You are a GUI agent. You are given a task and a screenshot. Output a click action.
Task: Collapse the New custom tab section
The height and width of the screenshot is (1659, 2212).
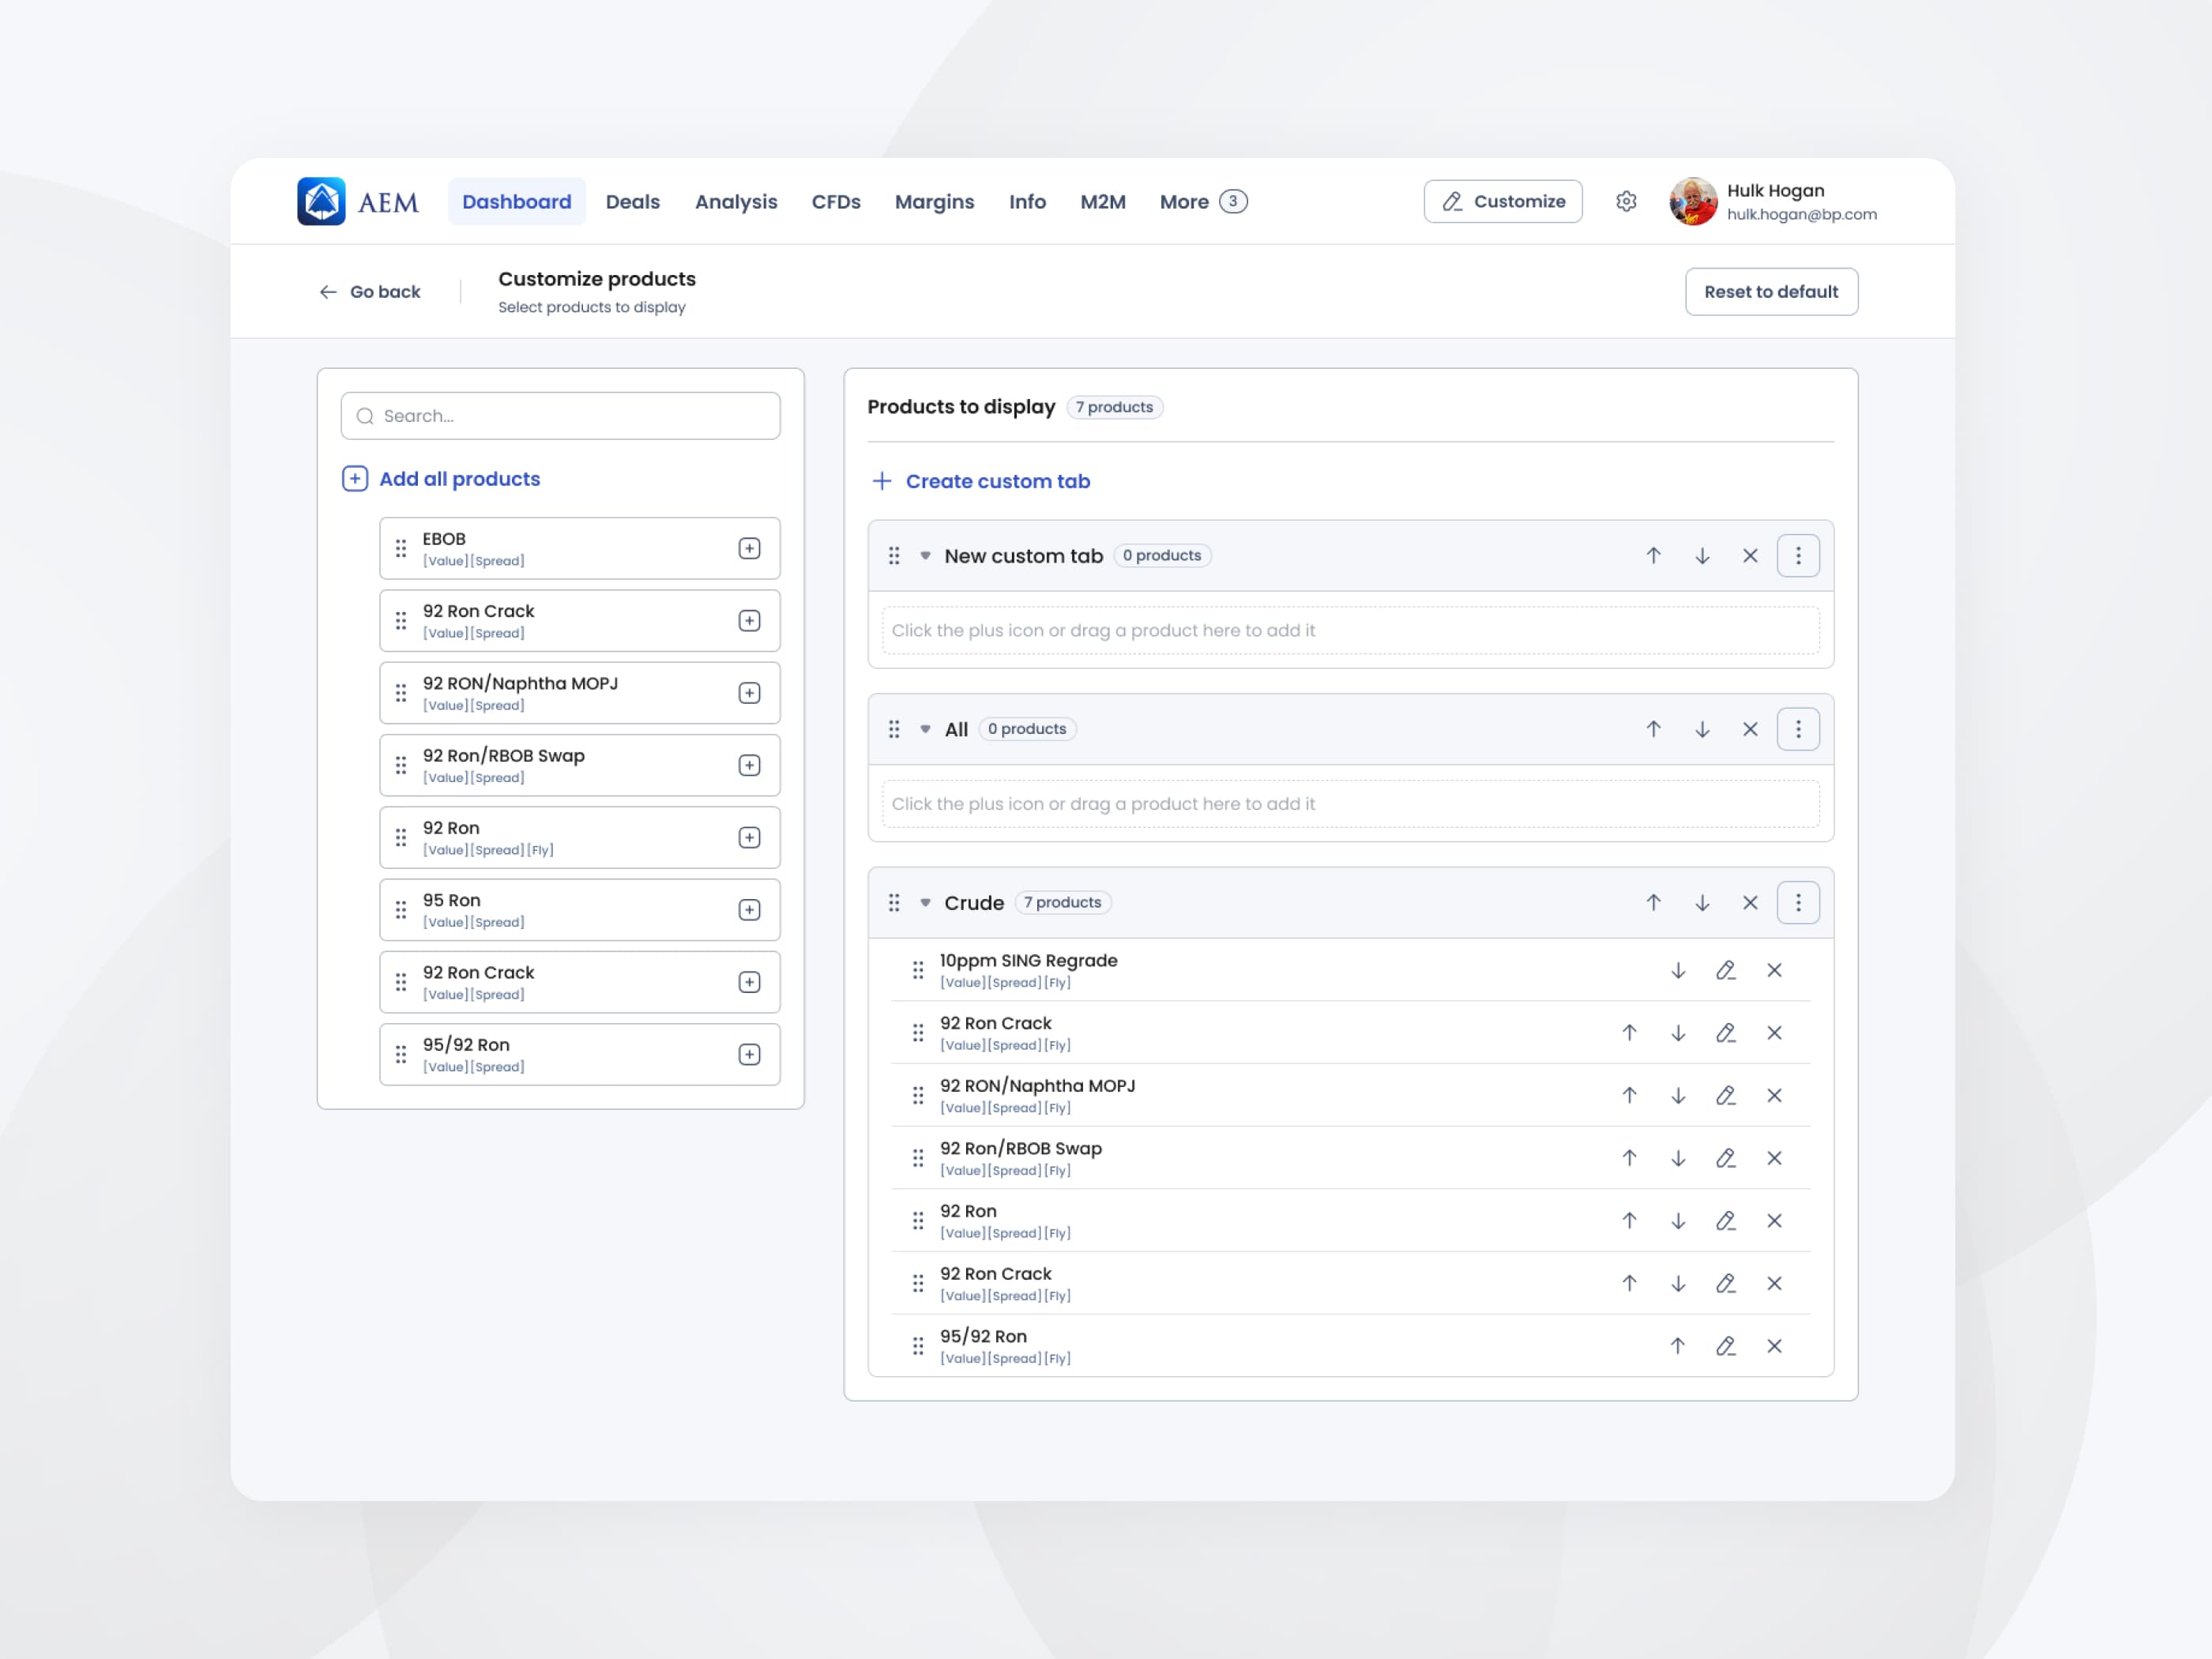point(925,555)
